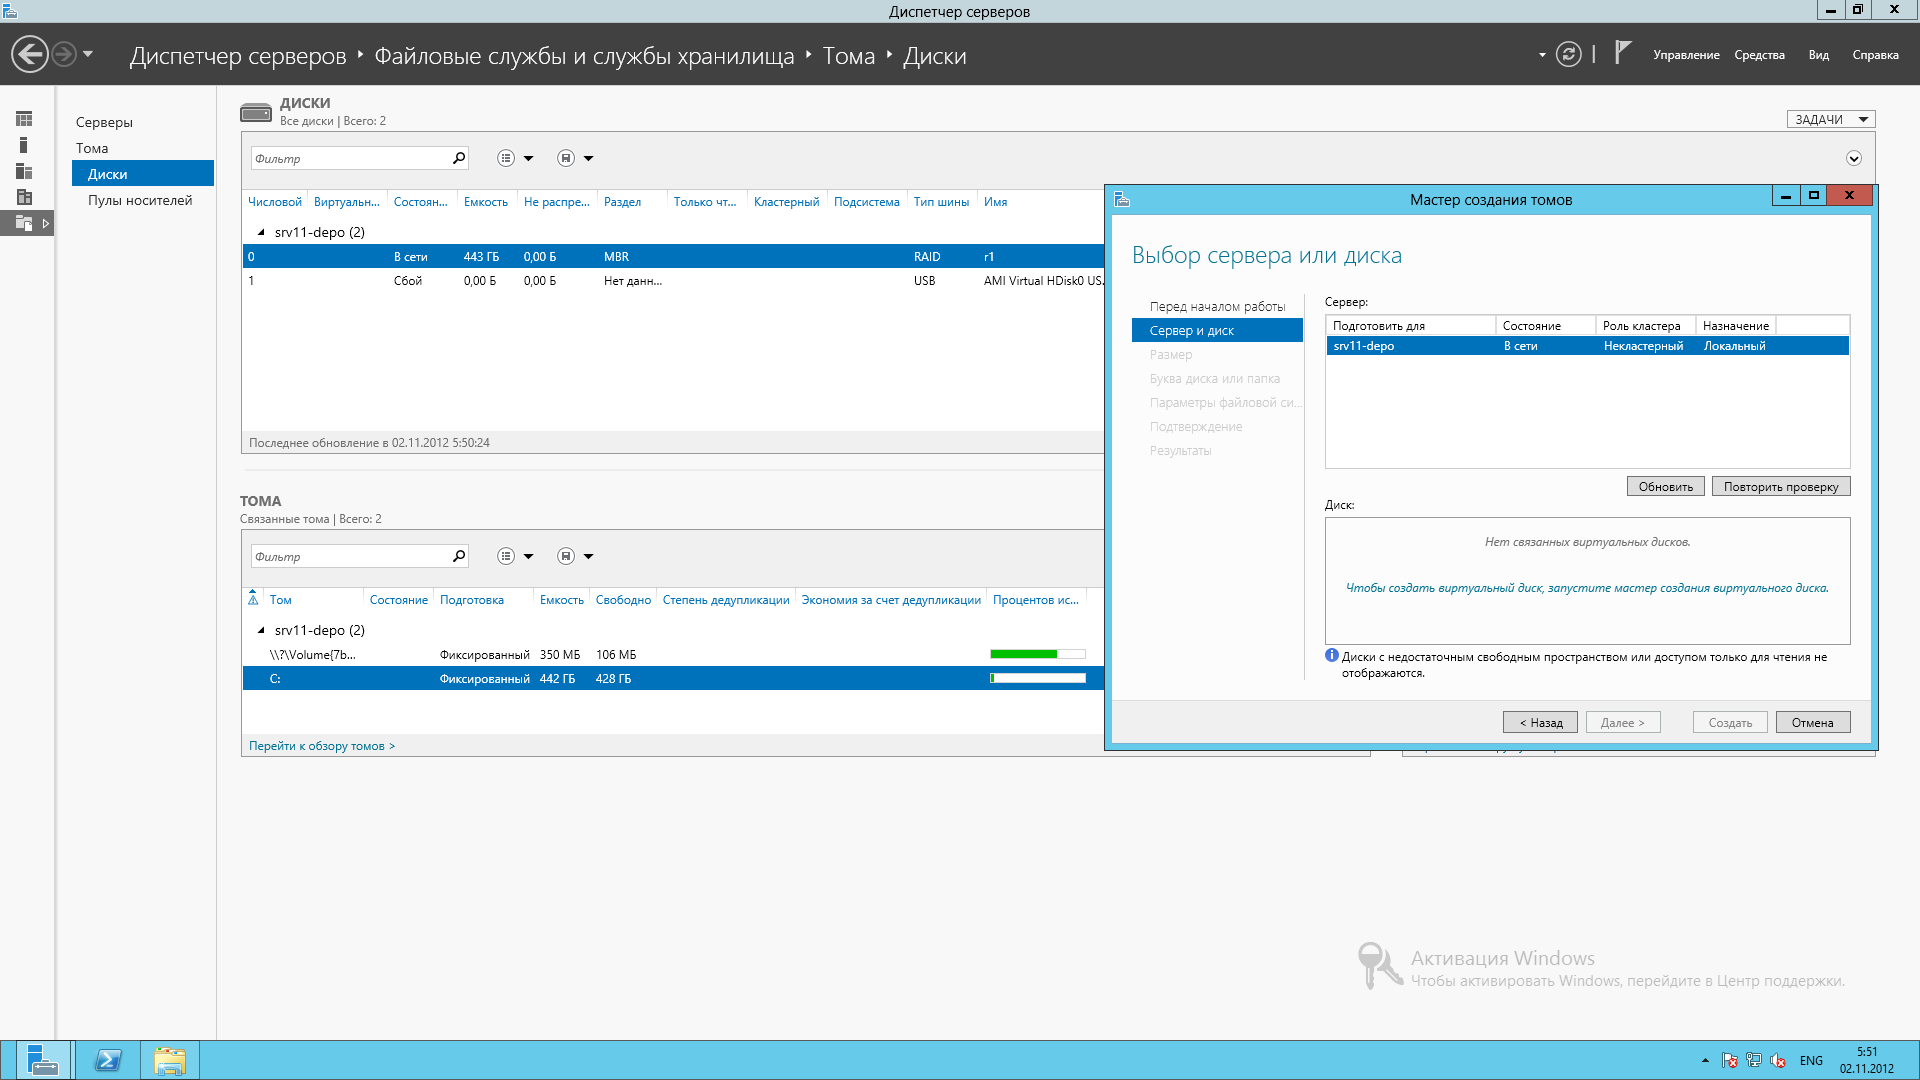Viewport: 1920px width, 1080px height.
Task: Select Перед началом работы wizard step
Action: pos(1217,307)
